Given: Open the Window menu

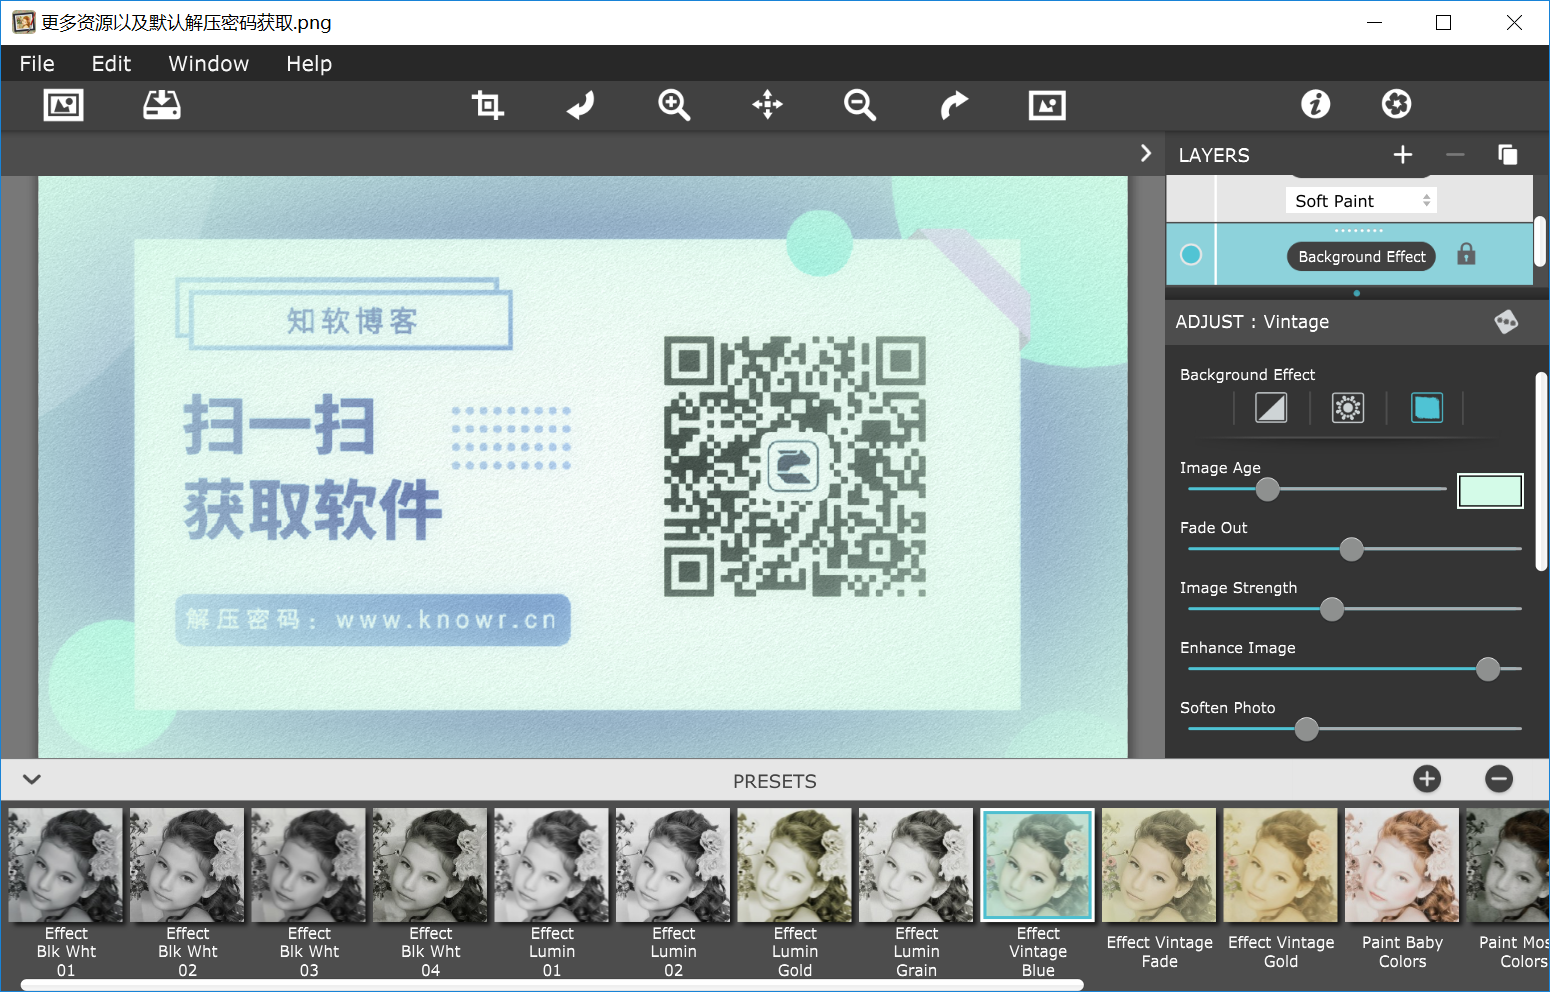Looking at the screenshot, I should 208,63.
